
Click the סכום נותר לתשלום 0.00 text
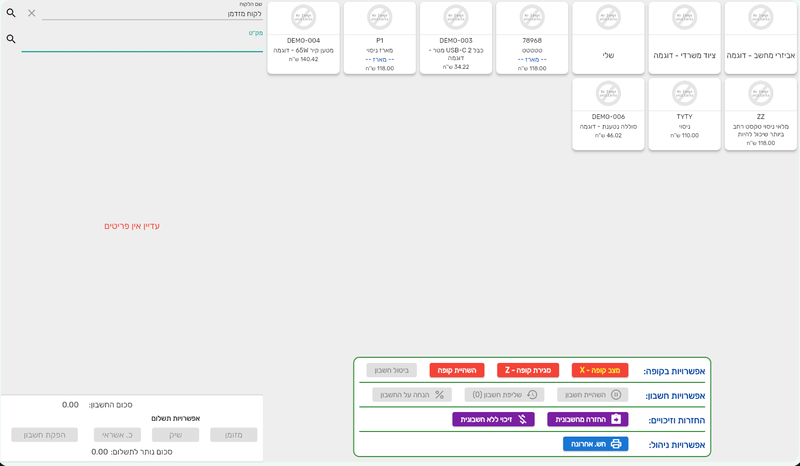coord(132,452)
